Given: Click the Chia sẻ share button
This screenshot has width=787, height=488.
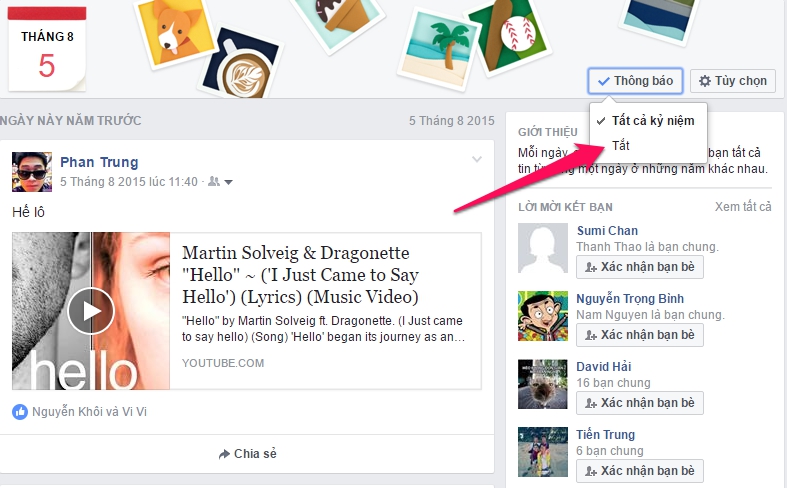Looking at the screenshot, I should click(247, 454).
